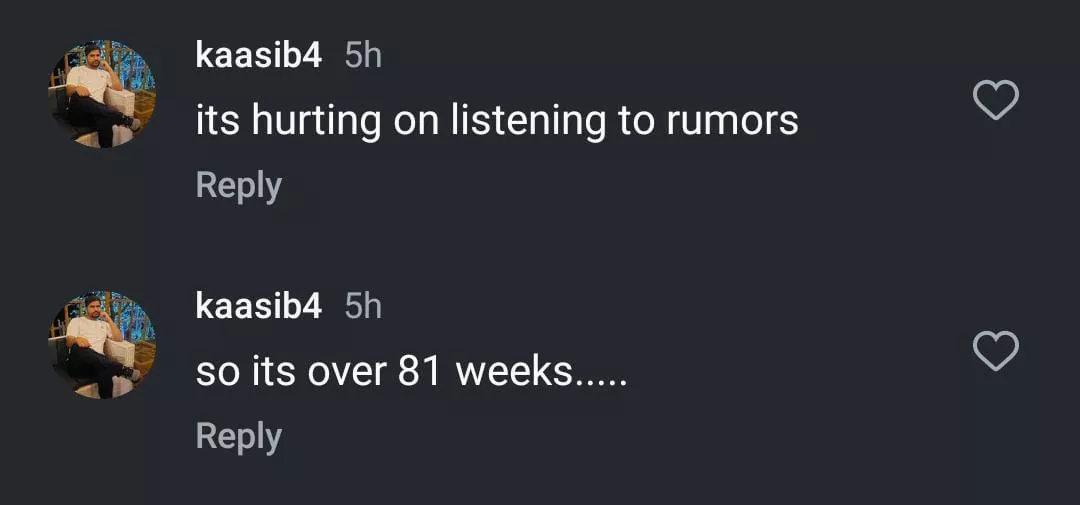
Task: Click username kaasib4 above the 81 weeks comment
Action: 259,307
